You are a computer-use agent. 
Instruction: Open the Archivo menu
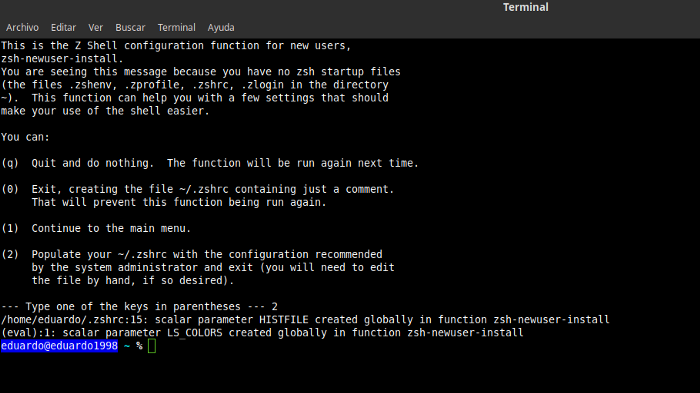coord(22,28)
